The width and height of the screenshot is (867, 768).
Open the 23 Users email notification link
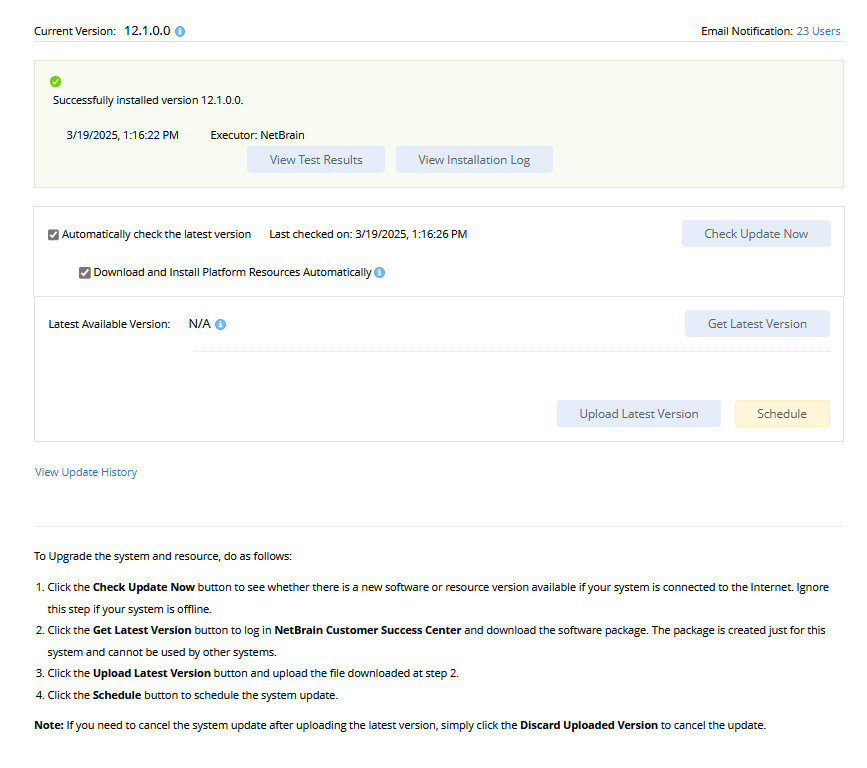click(818, 31)
